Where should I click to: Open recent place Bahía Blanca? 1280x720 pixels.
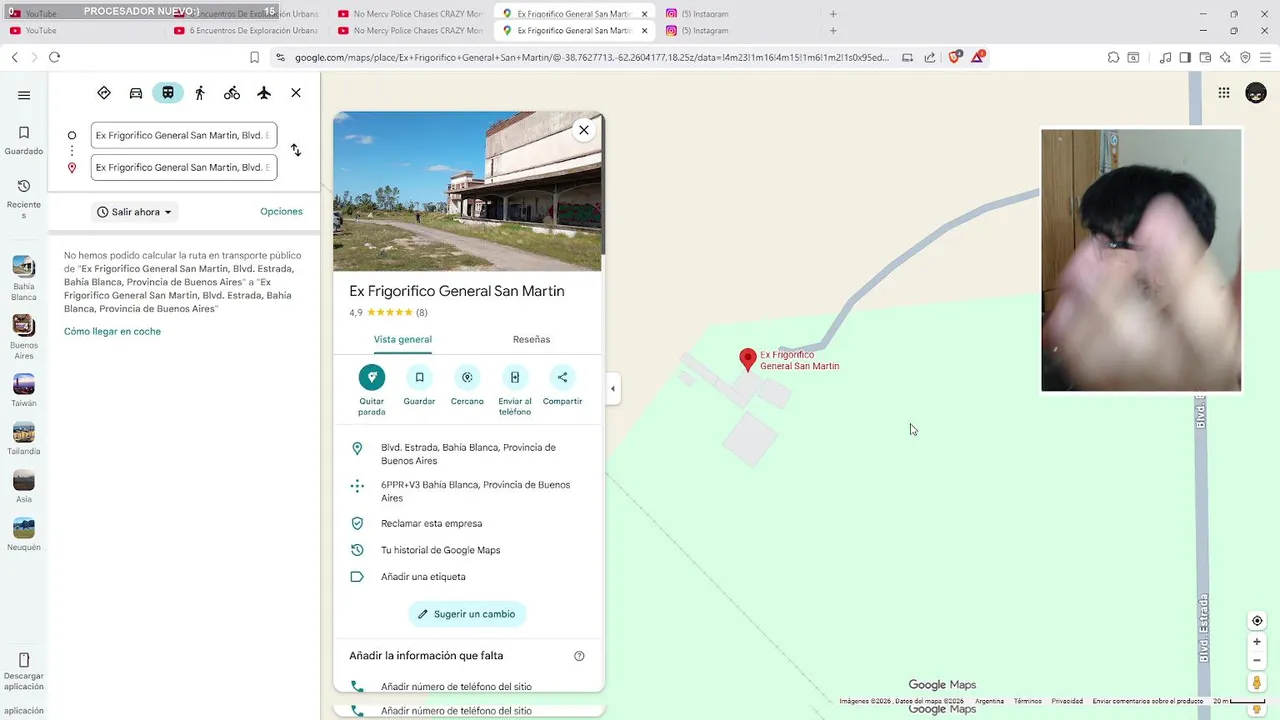[24, 279]
